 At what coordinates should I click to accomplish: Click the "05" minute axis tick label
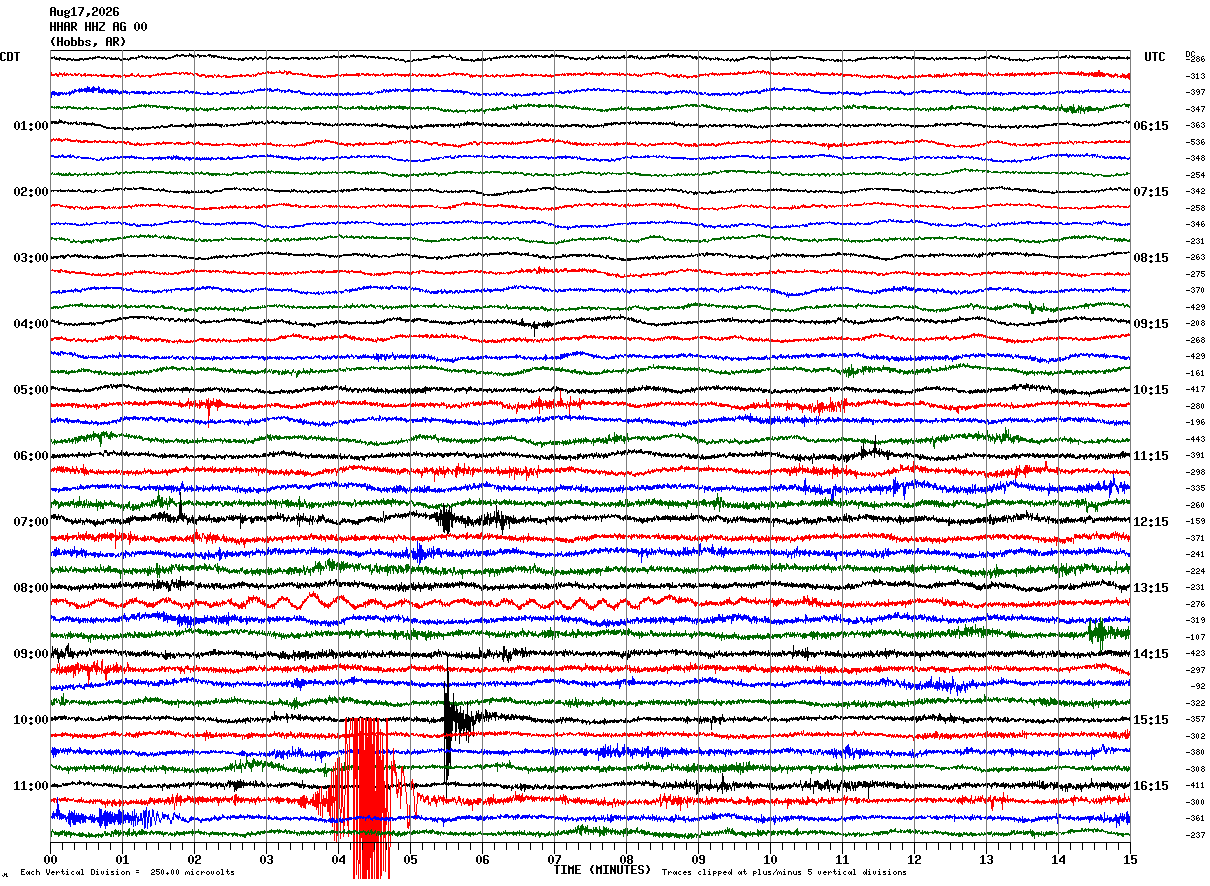coord(411,859)
